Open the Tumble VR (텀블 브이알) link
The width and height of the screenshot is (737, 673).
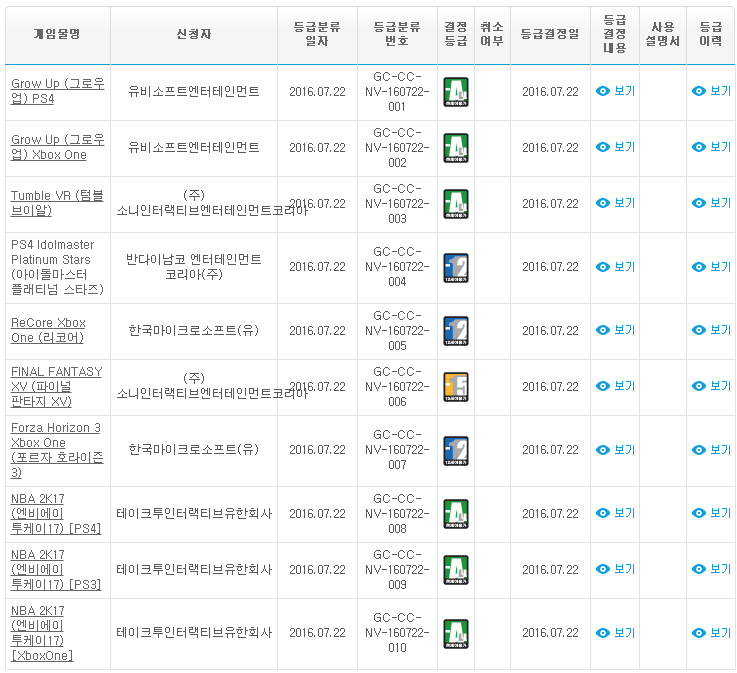pyautogui.click(x=57, y=203)
